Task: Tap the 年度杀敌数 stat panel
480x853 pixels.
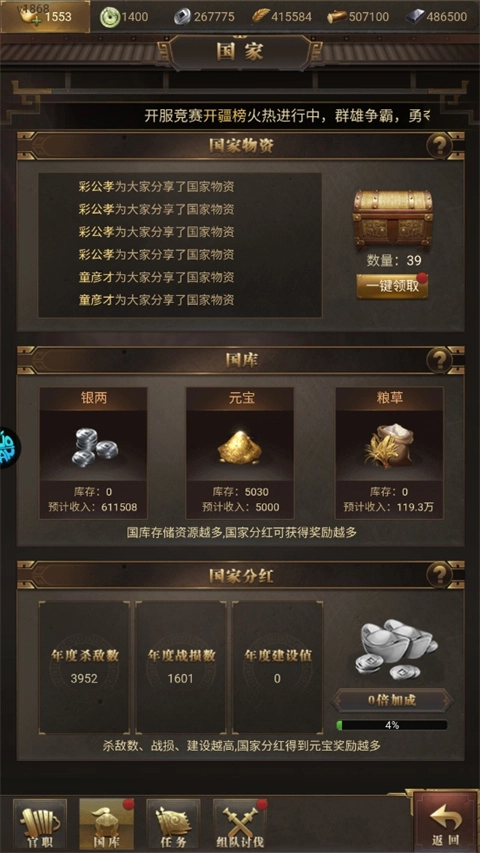Action: coord(84,667)
